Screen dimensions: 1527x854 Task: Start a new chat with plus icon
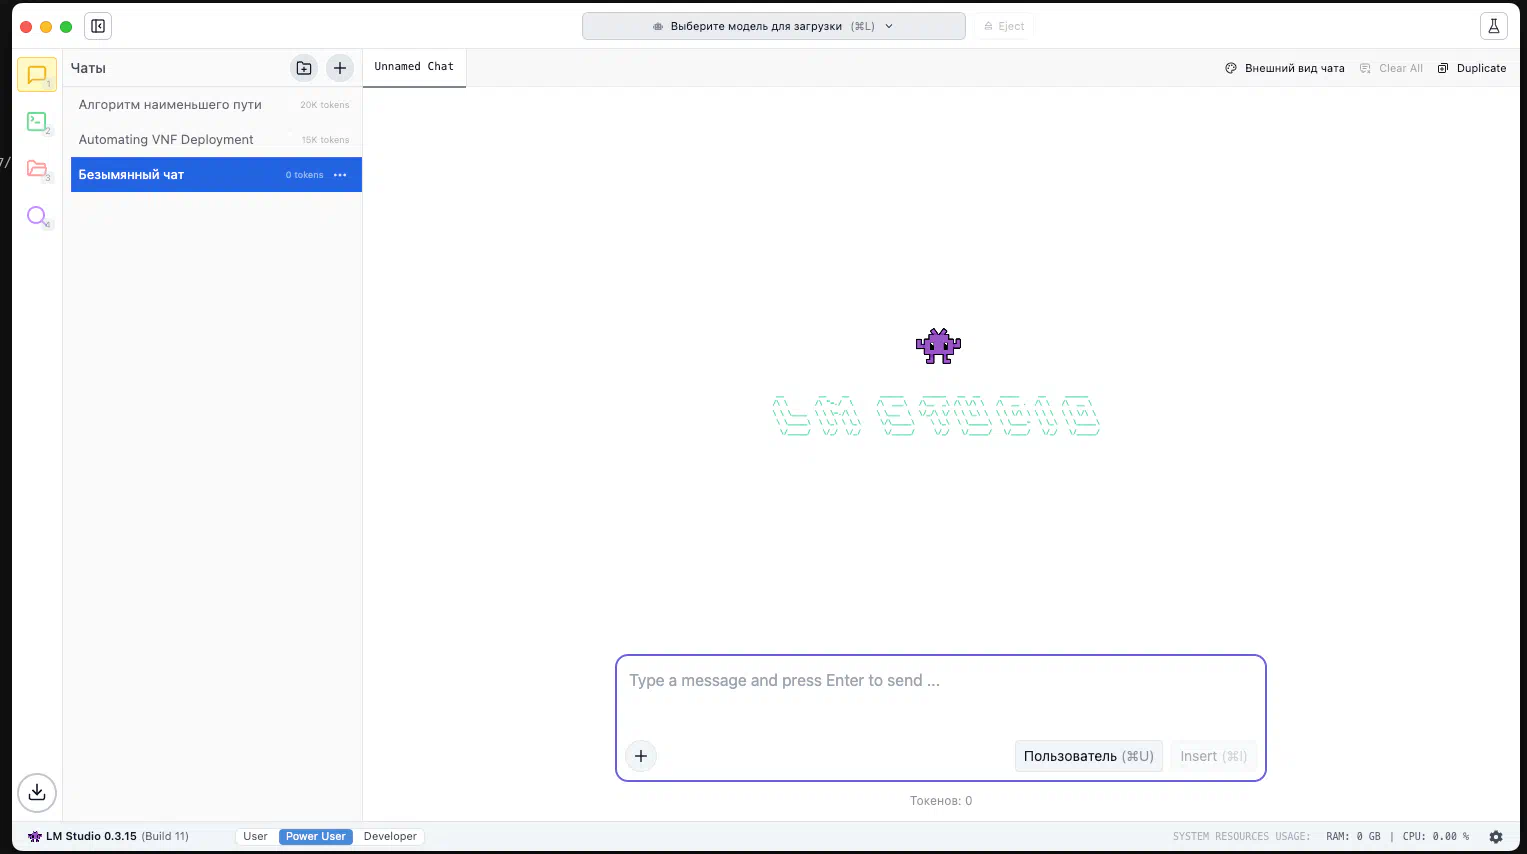[340, 68]
